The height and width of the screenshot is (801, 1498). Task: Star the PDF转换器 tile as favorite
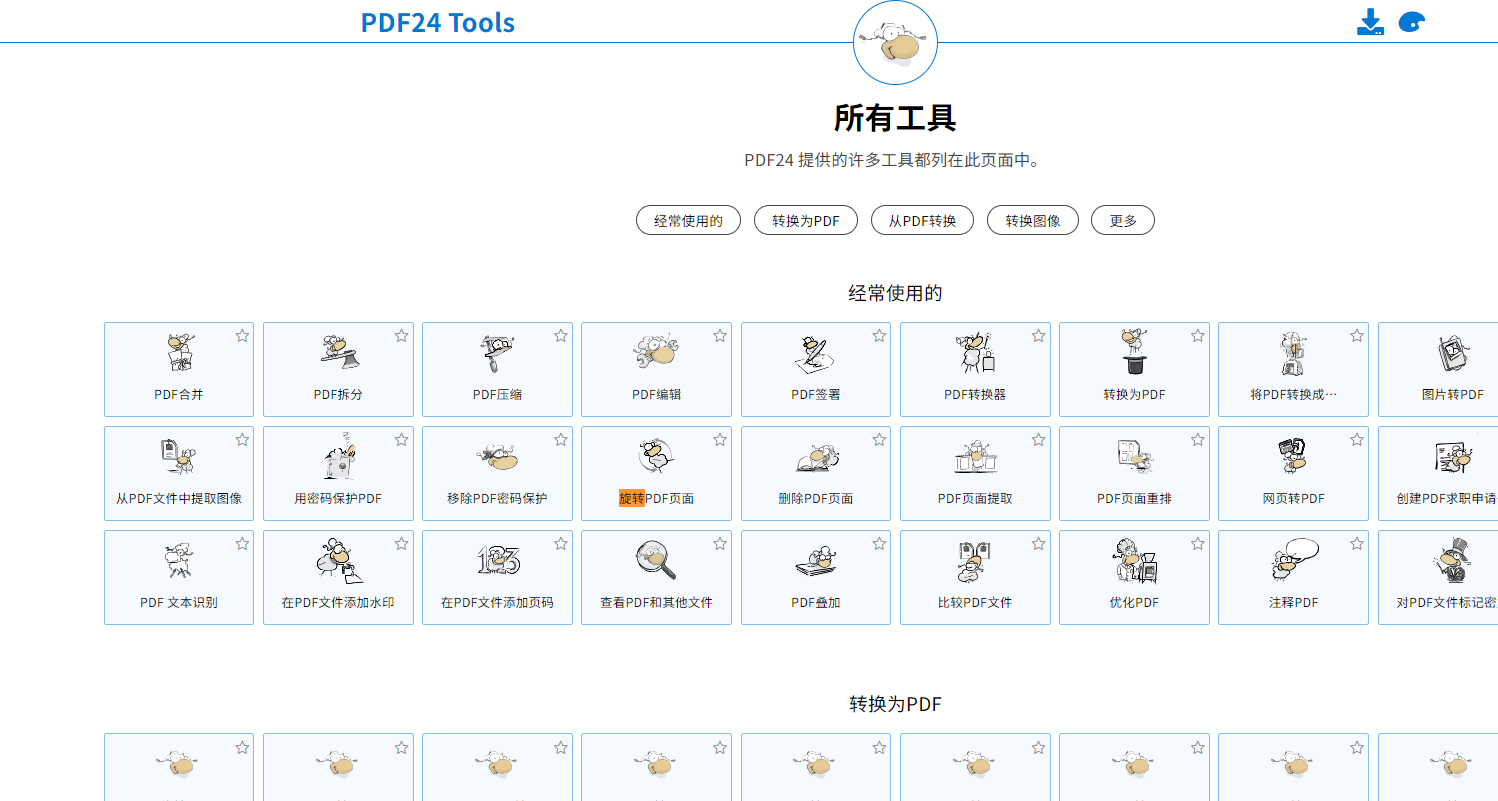click(x=1038, y=336)
